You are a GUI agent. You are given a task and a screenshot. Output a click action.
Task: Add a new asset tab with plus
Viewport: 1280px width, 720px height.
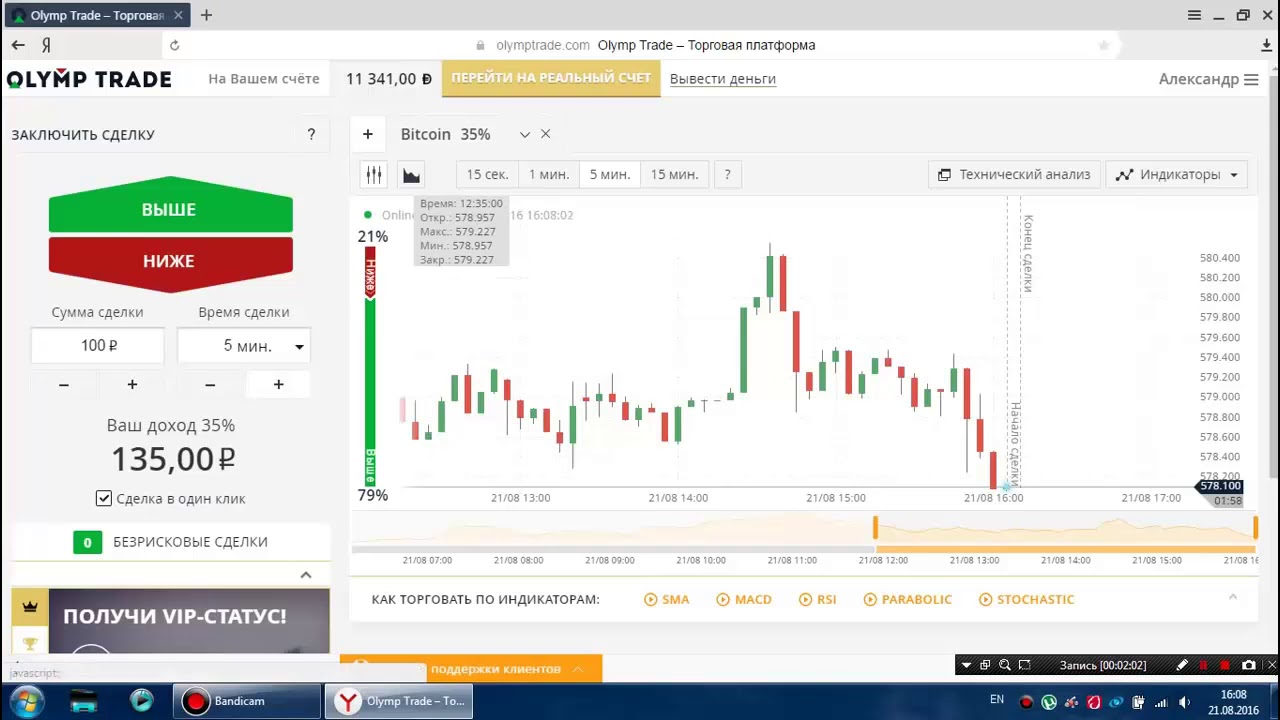tap(368, 134)
